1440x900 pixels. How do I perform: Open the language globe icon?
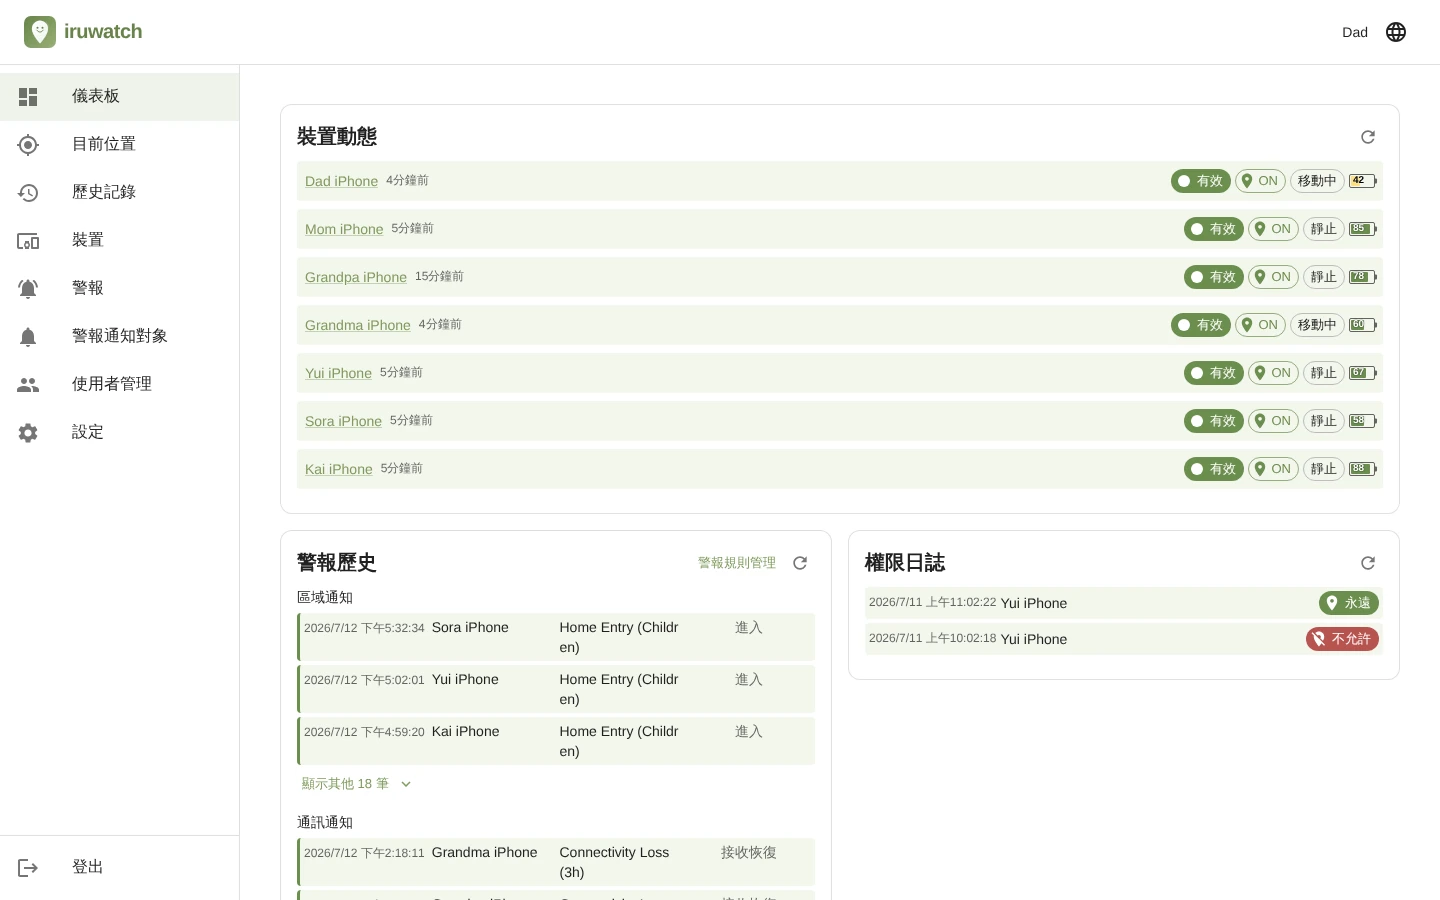(x=1396, y=32)
